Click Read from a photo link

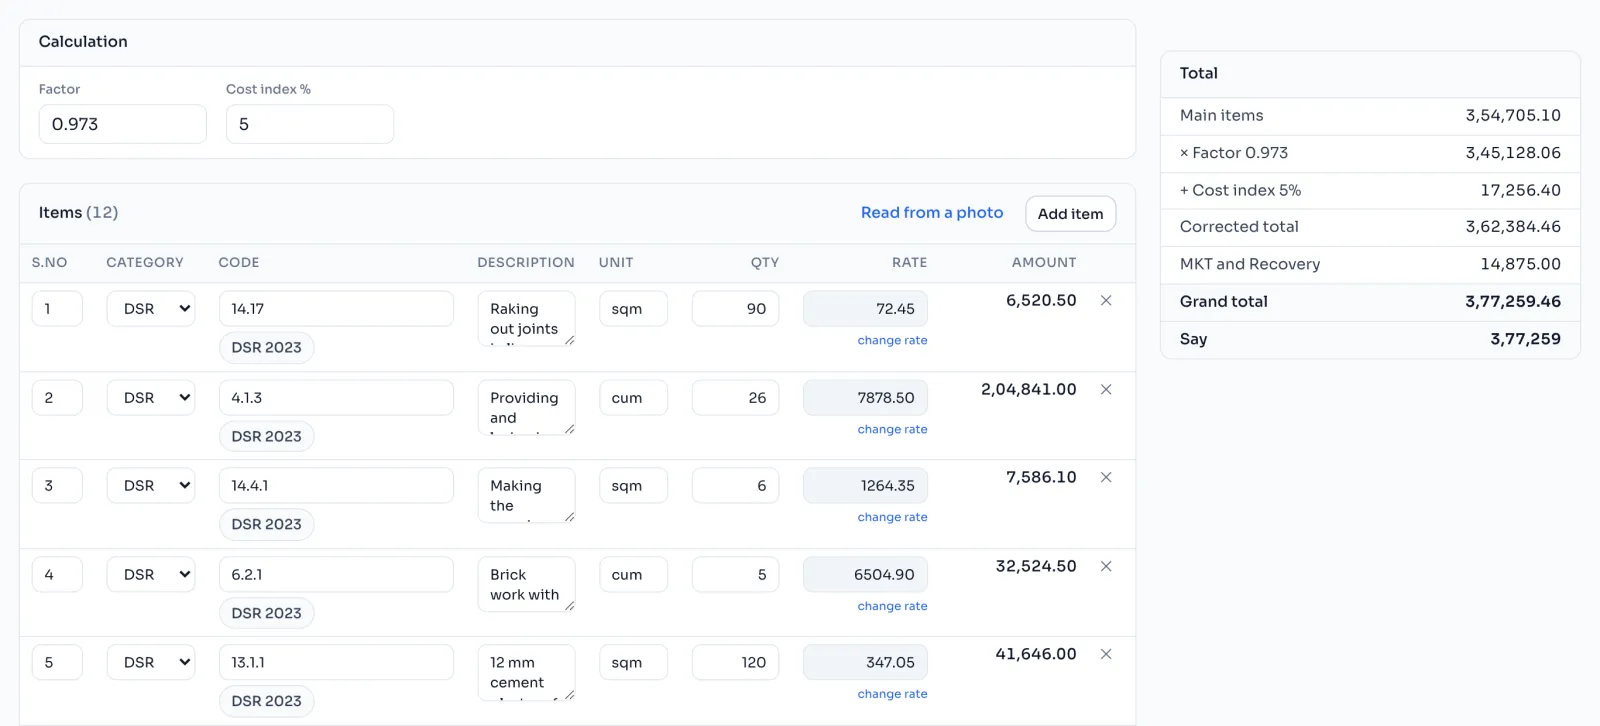(932, 212)
